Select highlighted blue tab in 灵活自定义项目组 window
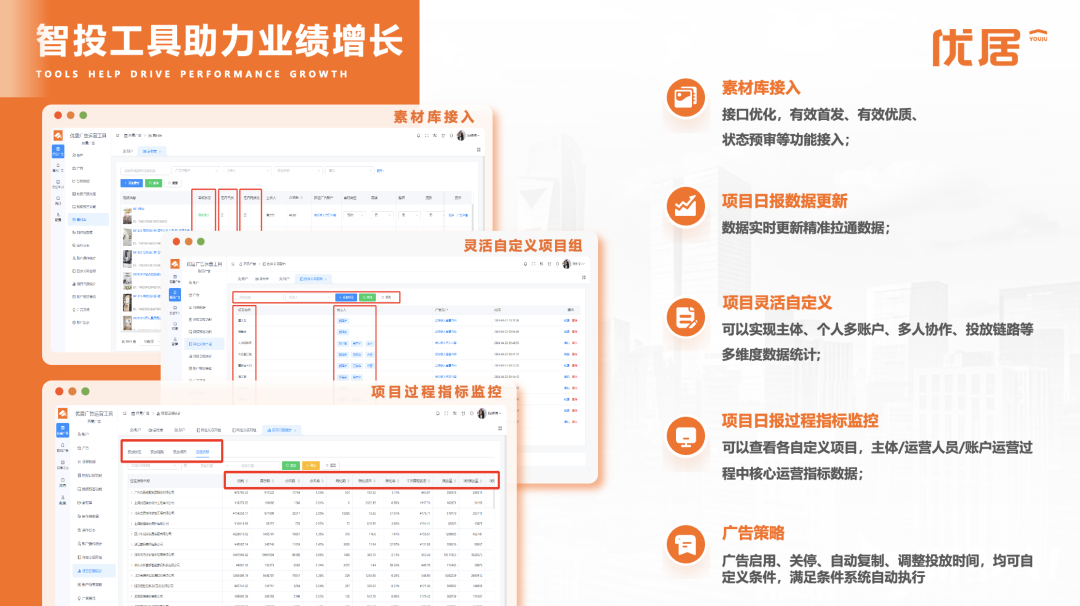The height and width of the screenshot is (606, 1080). 313,279
